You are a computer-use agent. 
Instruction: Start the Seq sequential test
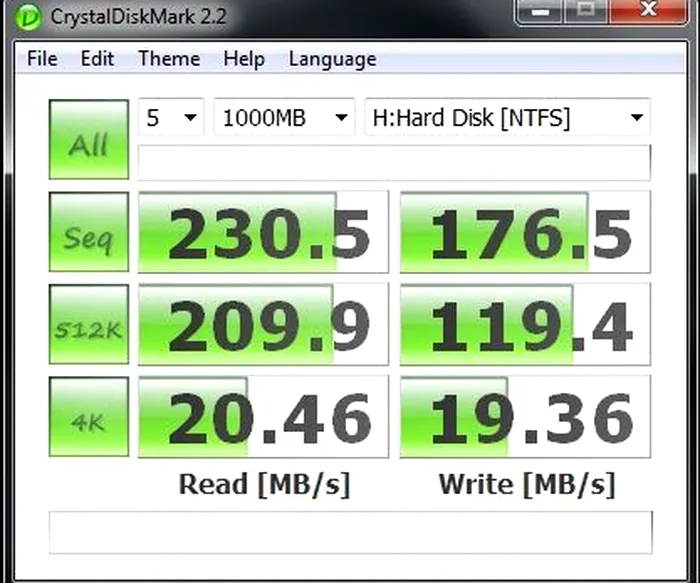(x=89, y=232)
